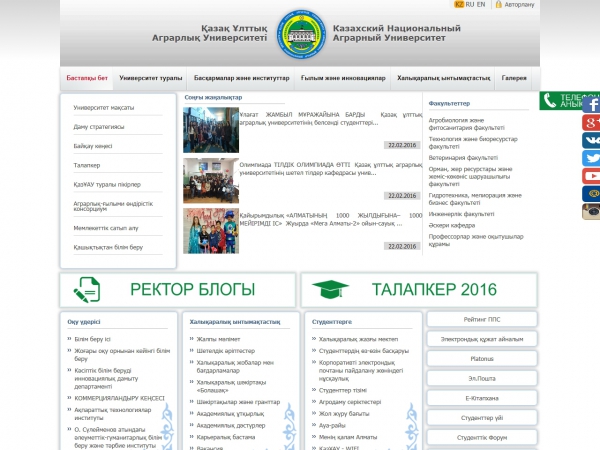The height and width of the screenshot is (450, 600).
Task: Open Басқармалар және институттар menu
Action: [241, 78]
